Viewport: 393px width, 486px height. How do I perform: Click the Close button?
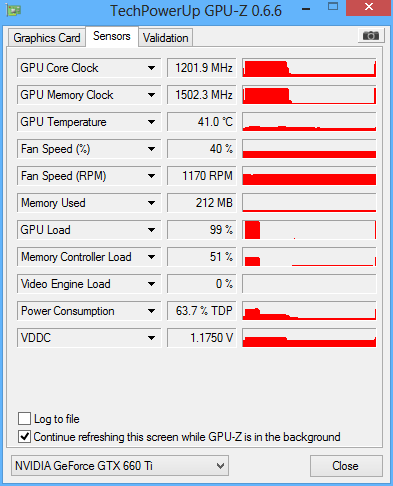[x=346, y=466]
